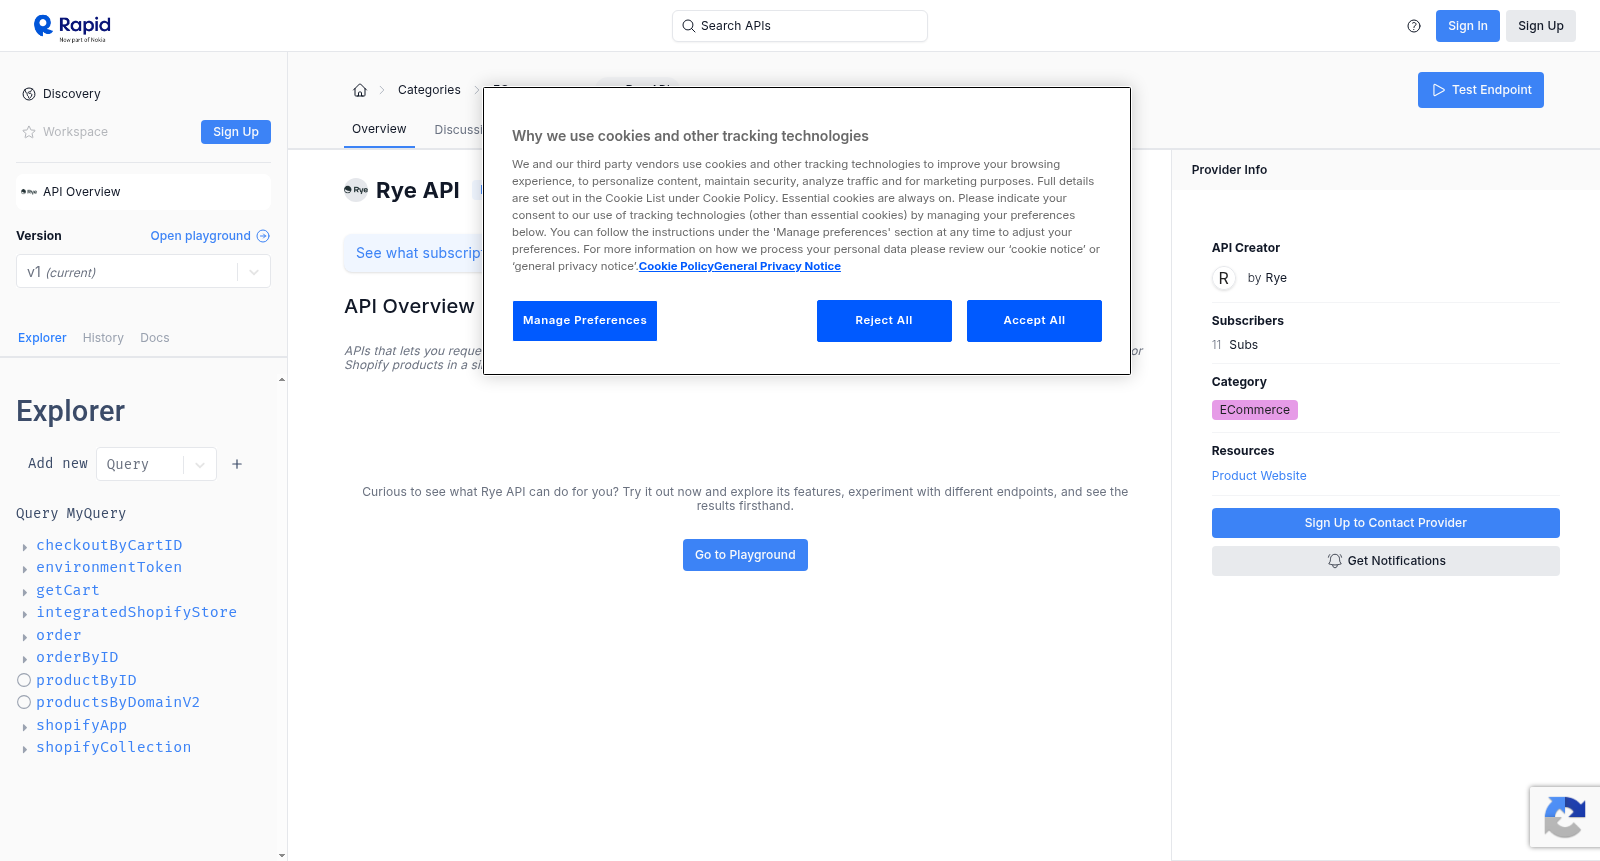Click the Rye API logo icon
Screen dimensions: 1600x861
356,190
